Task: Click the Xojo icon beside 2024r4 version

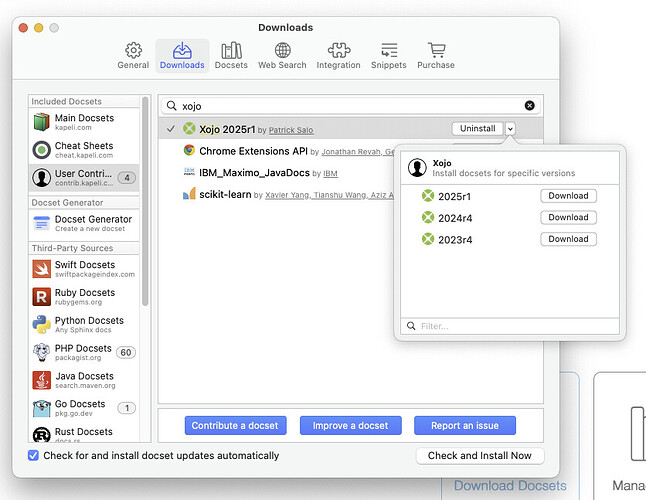Action: point(428,217)
